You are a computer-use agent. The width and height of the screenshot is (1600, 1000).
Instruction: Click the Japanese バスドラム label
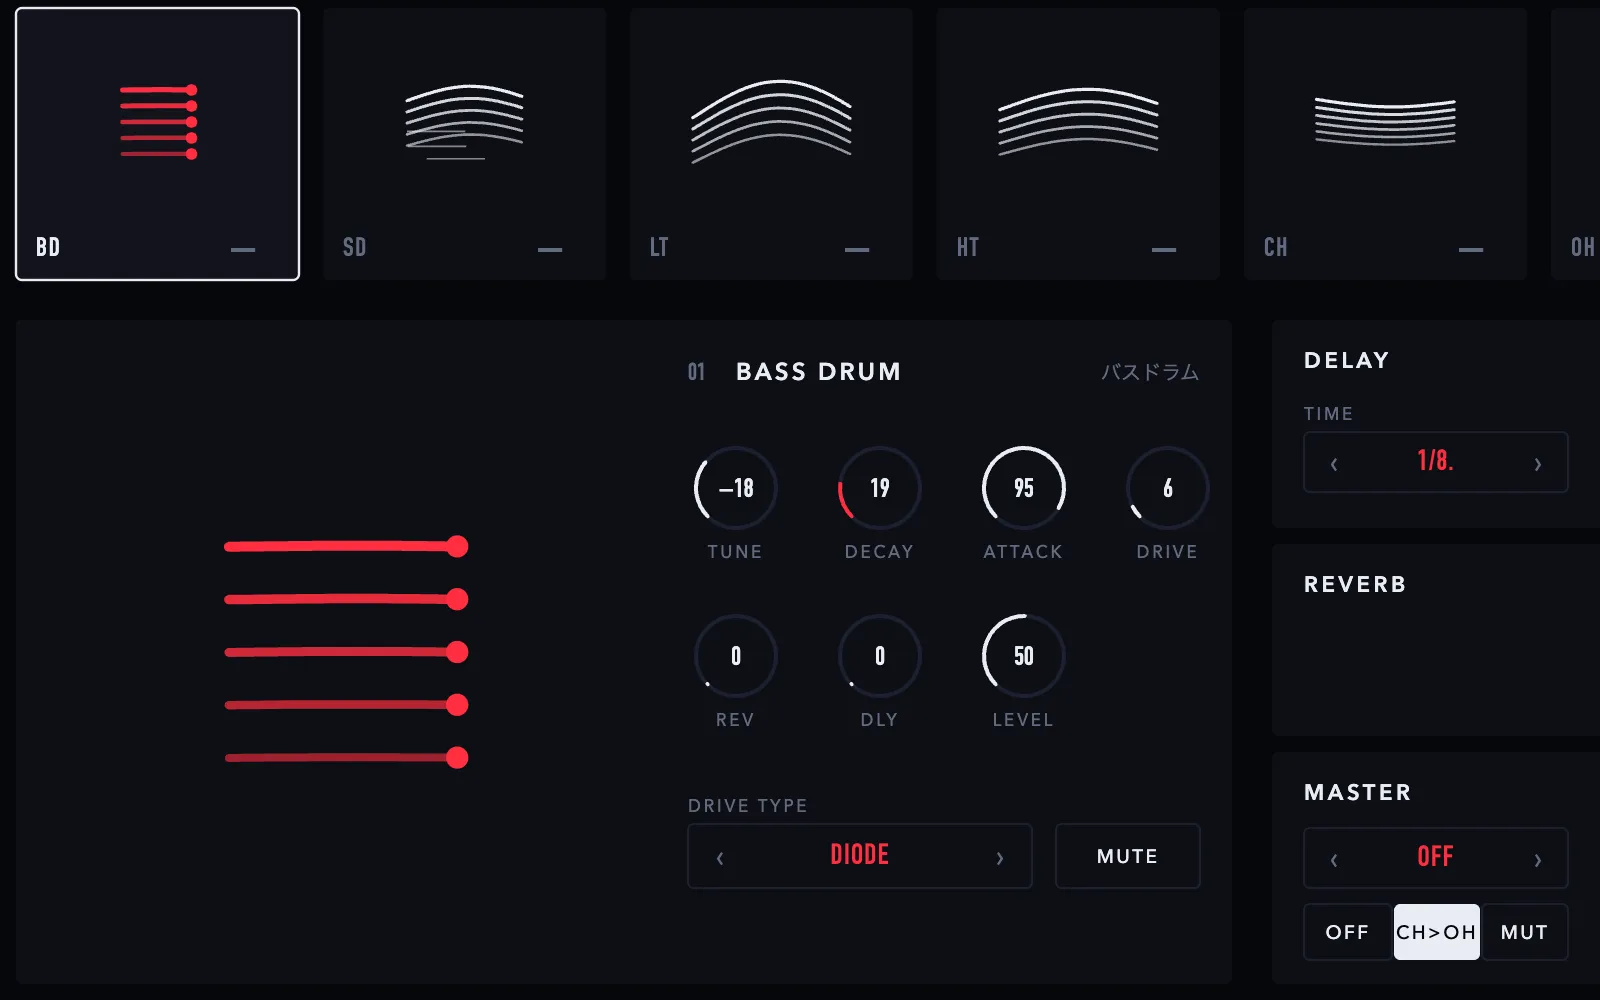coord(1150,372)
